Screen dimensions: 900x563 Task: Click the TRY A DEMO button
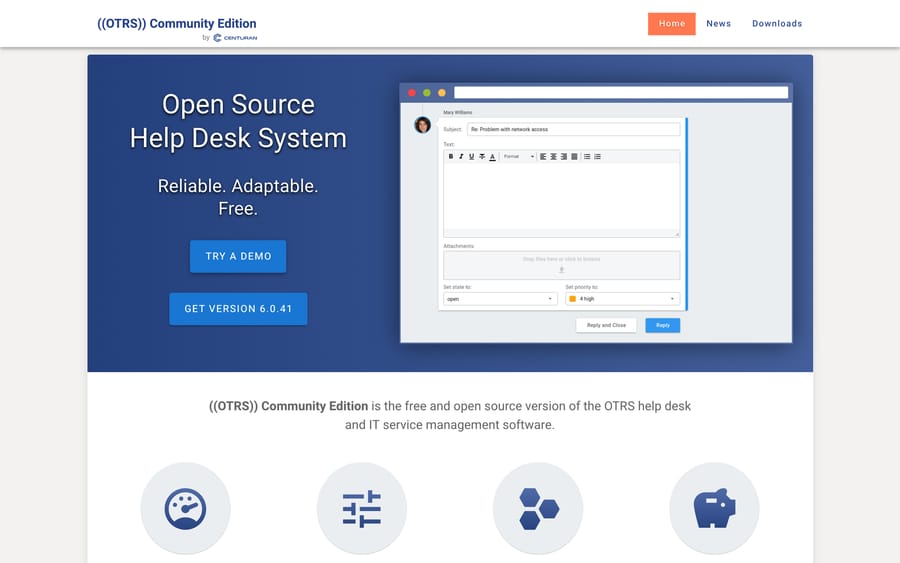[x=238, y=257]
